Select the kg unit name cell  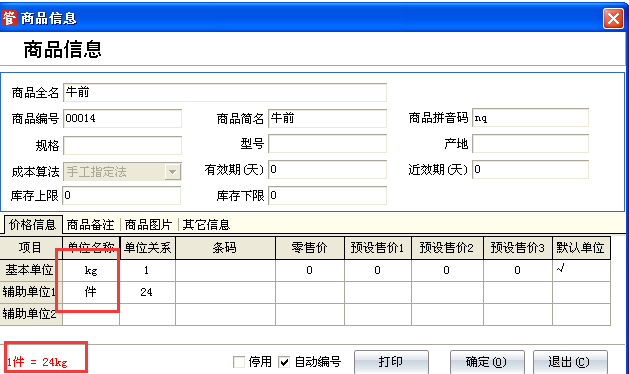point(91,270)
